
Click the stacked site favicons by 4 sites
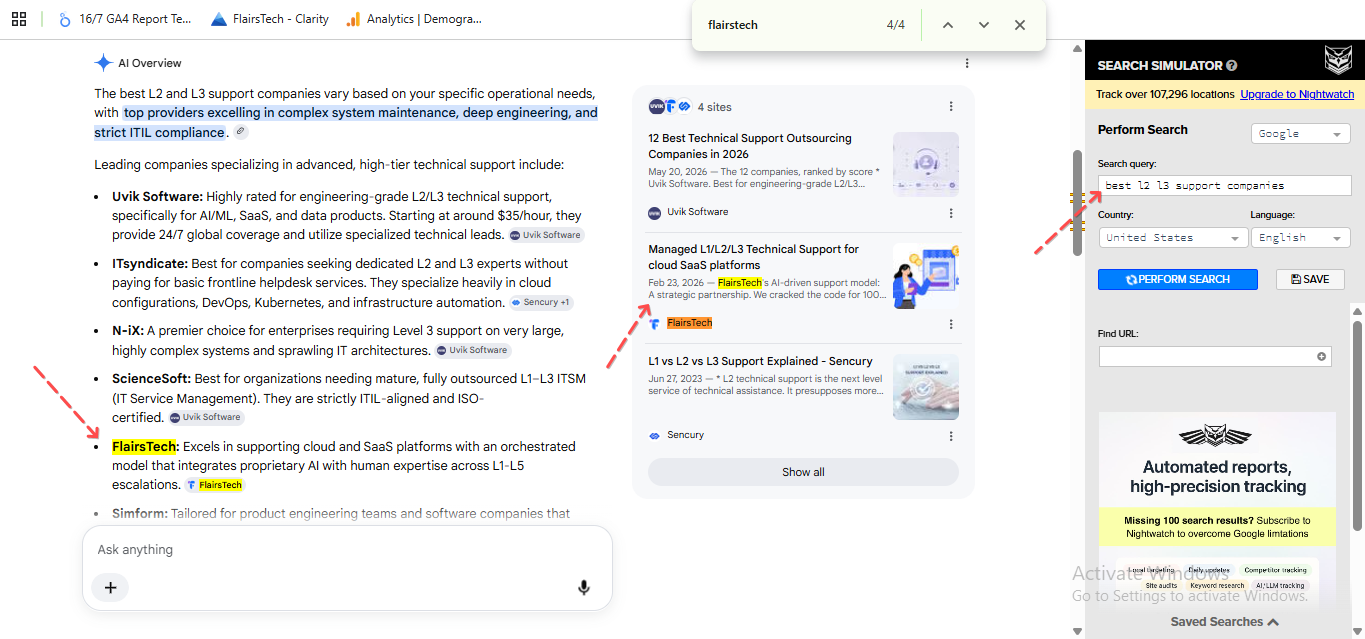tap(670, 106)
